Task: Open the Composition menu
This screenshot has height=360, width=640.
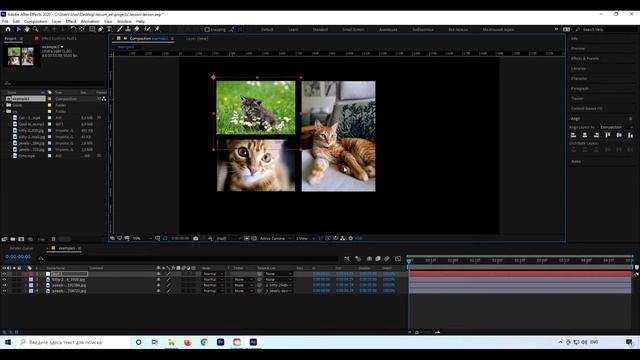Action: tap(36, 21)
